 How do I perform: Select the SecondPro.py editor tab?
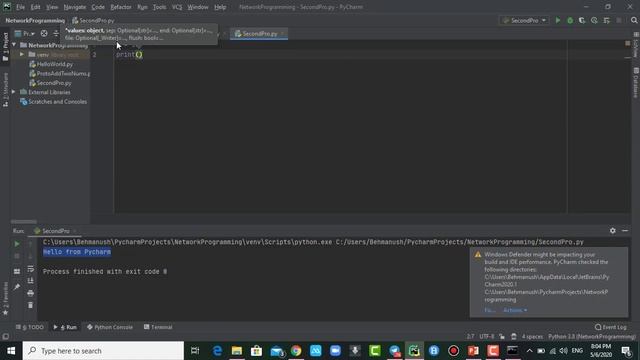[259, 34]
